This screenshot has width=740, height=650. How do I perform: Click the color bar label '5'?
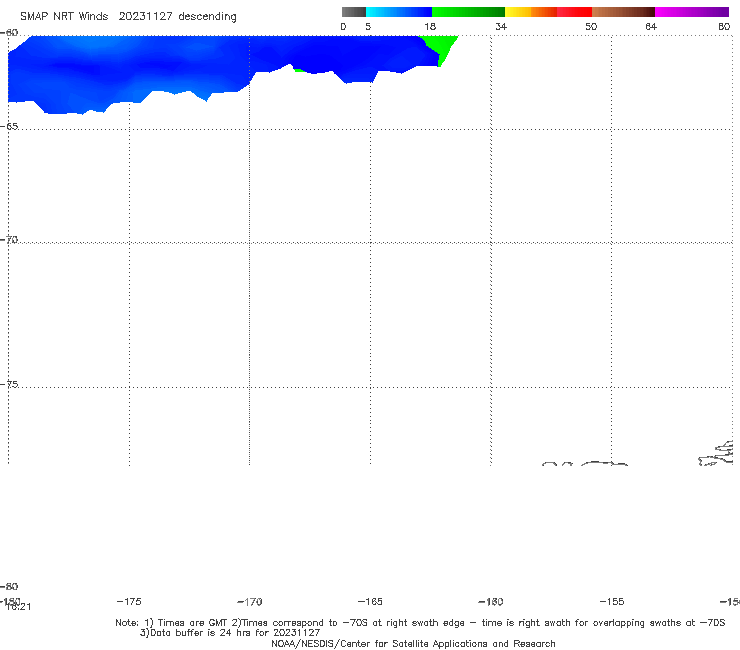click(368, 27)
